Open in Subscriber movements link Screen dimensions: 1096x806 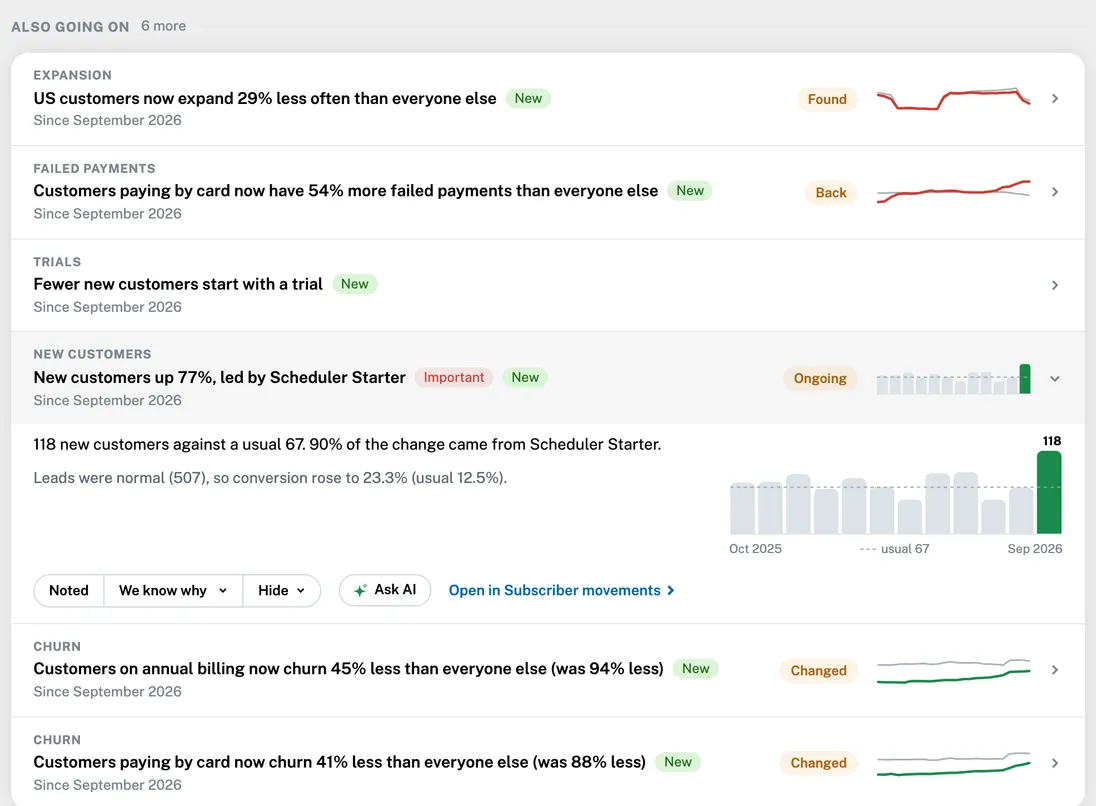click(x=561, y=591)
